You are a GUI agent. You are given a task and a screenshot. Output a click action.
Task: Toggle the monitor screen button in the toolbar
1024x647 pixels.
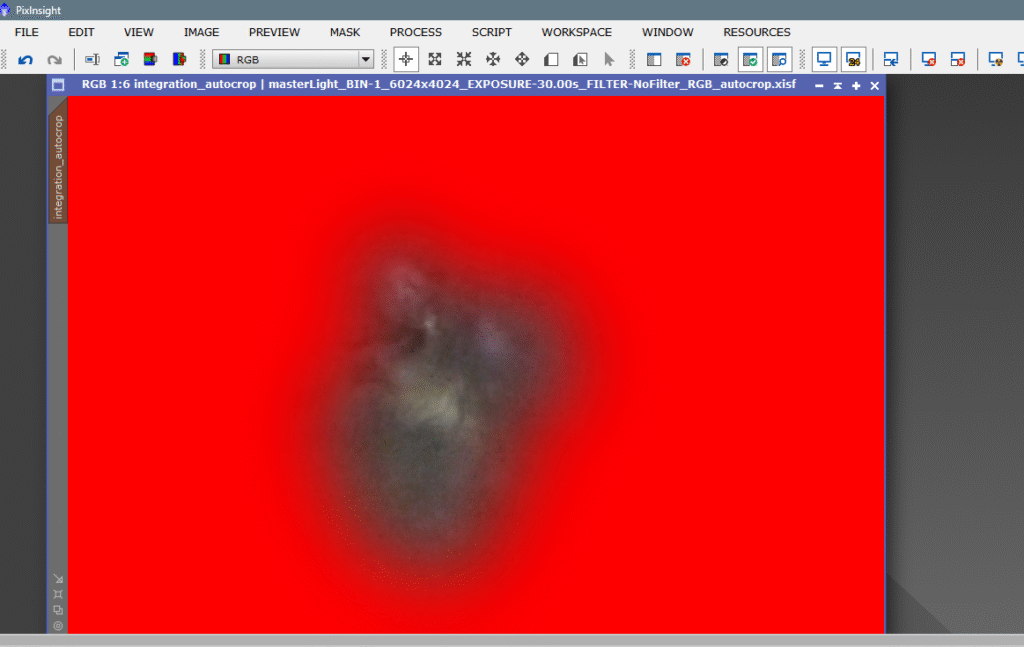tap(824, 60)
